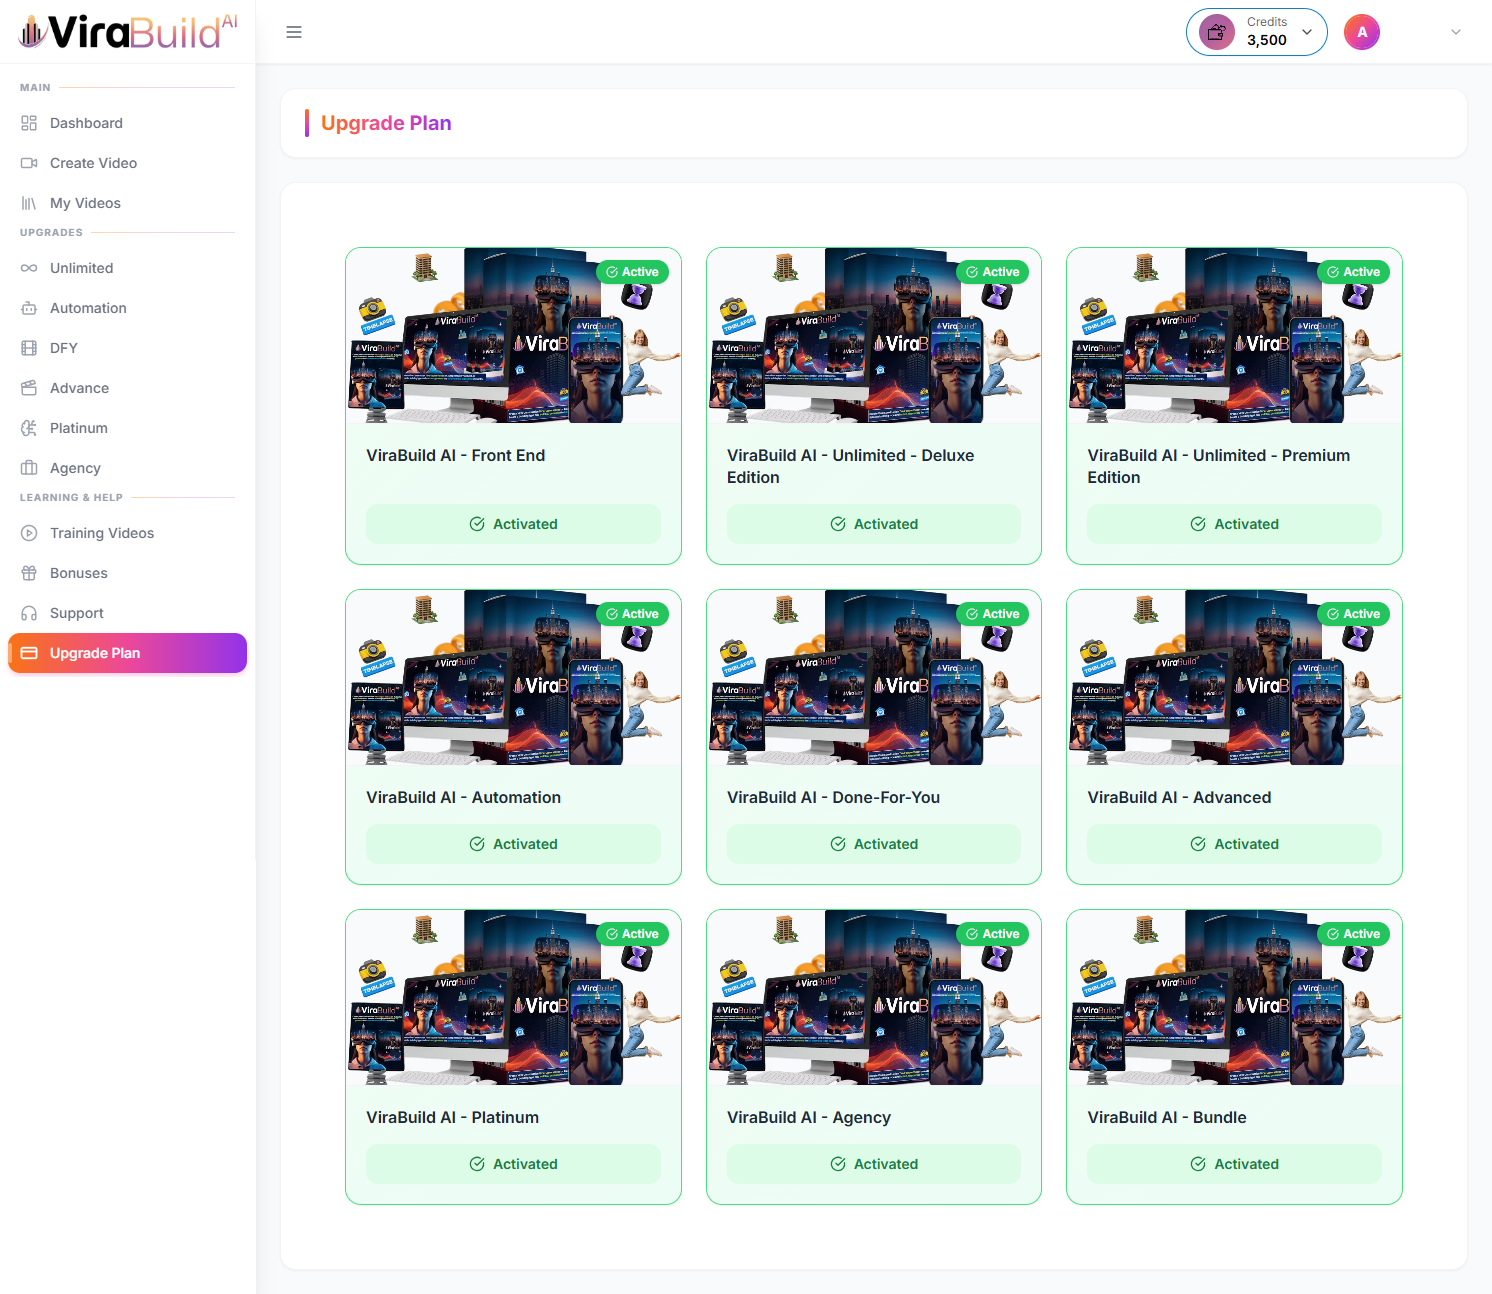Click Activated button under Bundle plan
Screen dimensions: 1492x1294
tap(1234, 1164)
